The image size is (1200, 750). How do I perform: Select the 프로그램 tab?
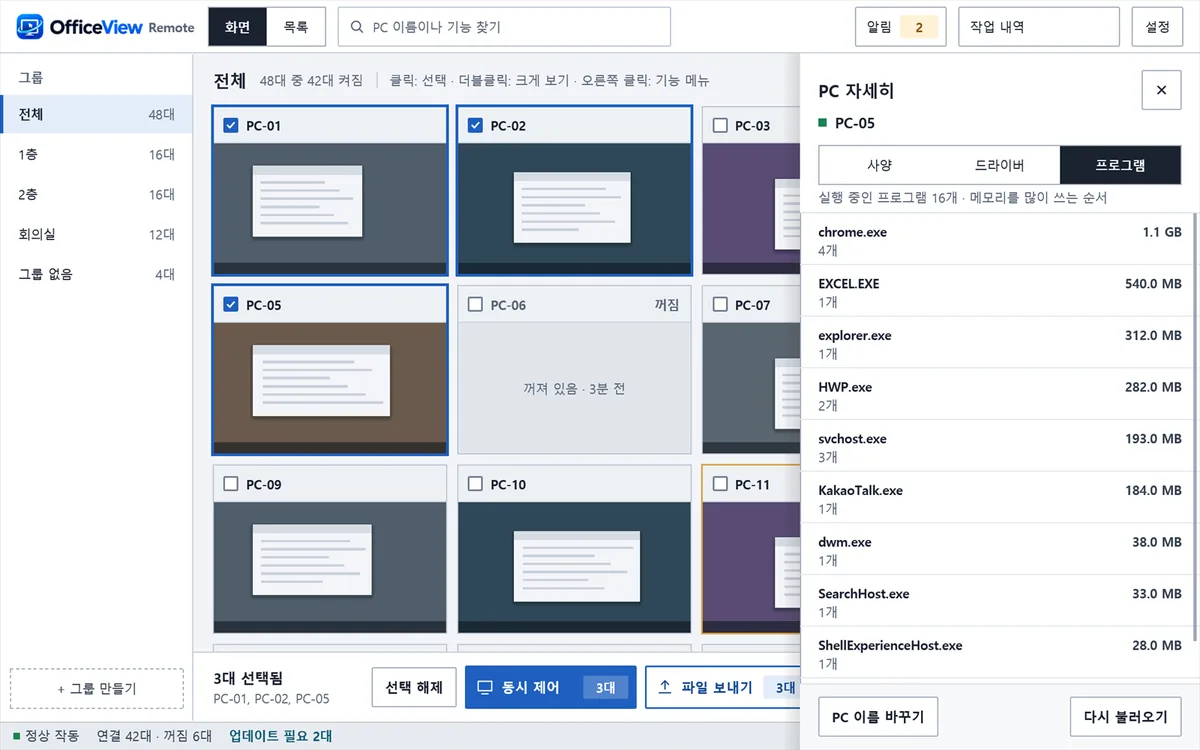click(1121, 165)
